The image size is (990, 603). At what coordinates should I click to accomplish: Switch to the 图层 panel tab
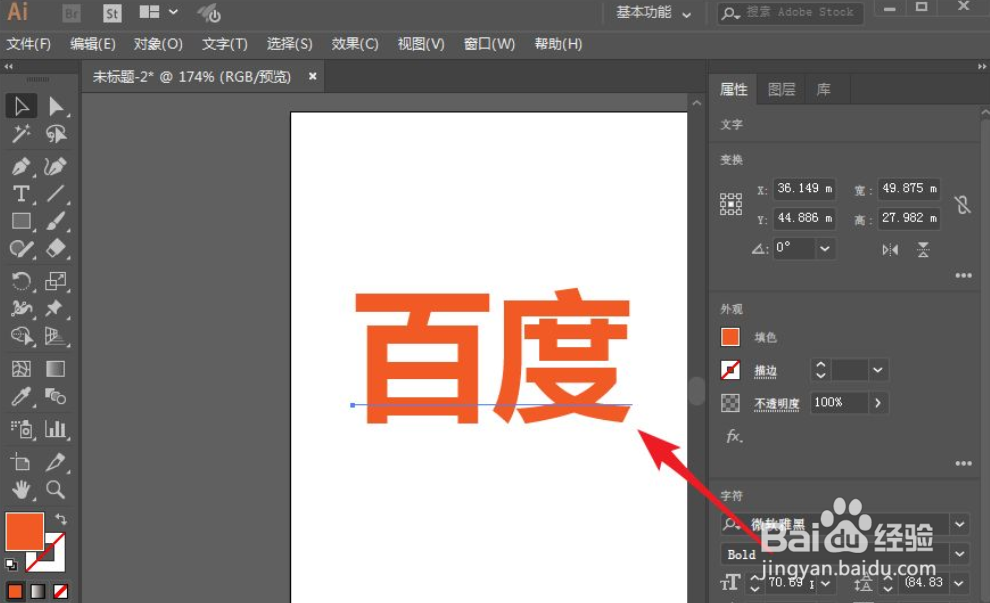click(781, 89)
